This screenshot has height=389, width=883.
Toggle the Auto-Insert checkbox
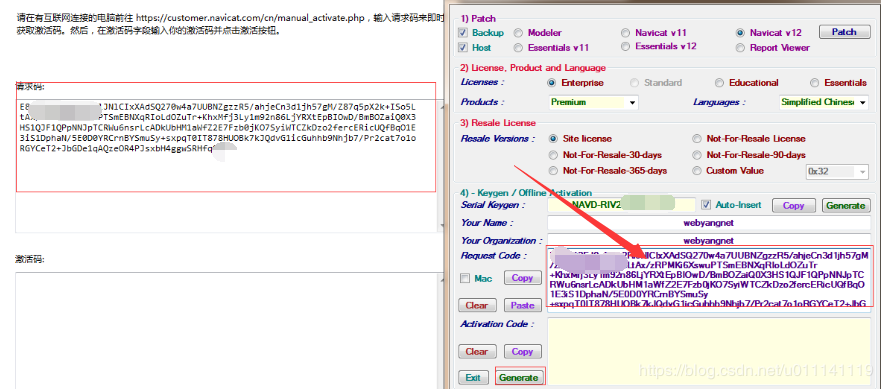point(706,205)
